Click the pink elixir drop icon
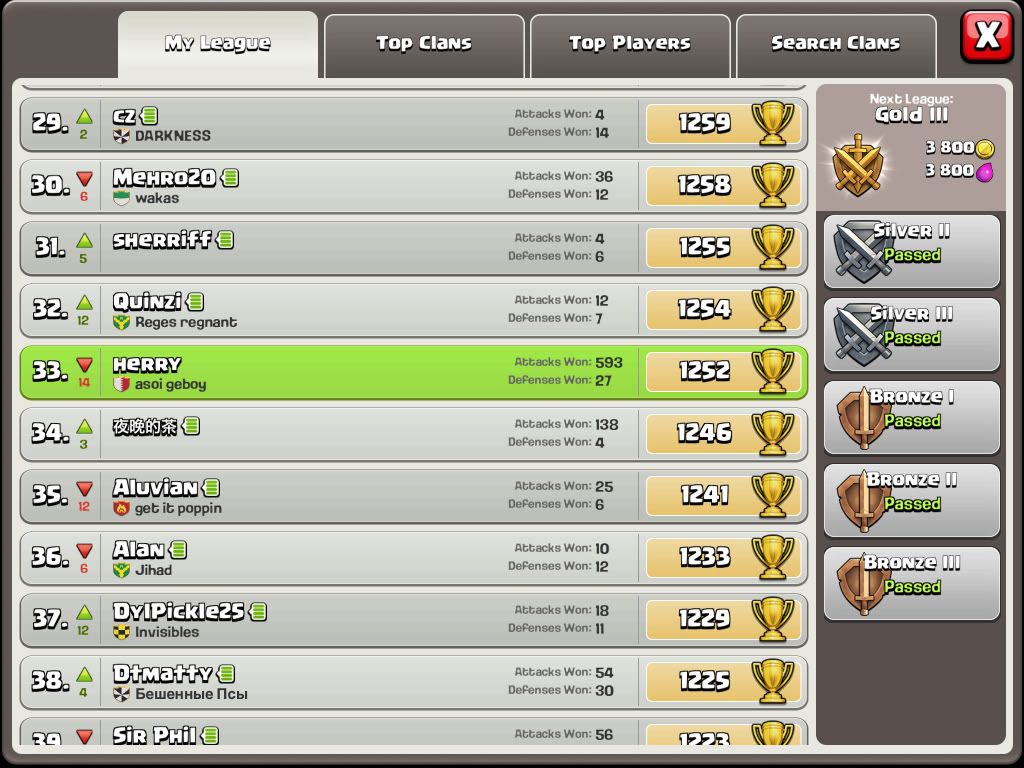This screenshot has width=1024, height=768. coord(985,172)
